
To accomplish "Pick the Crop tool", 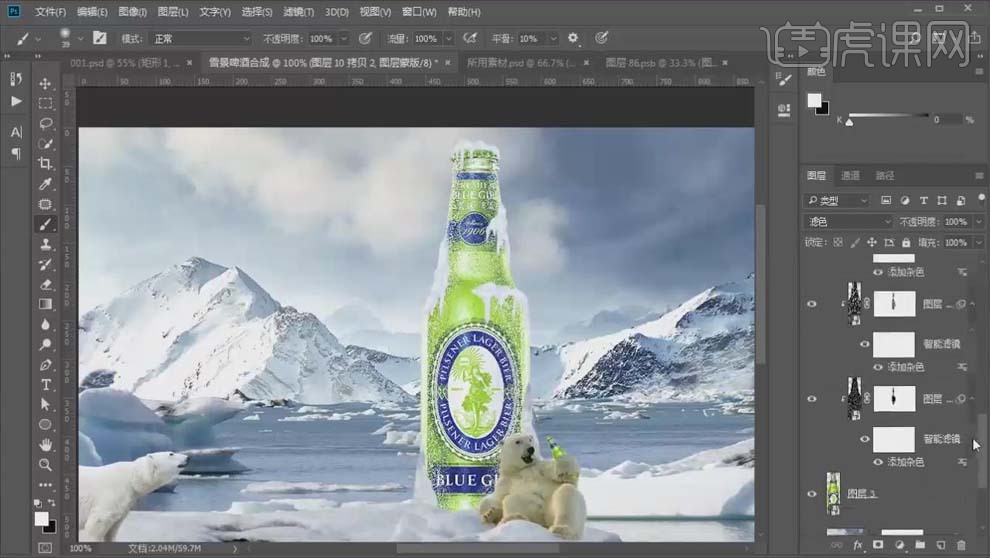I will tap(46, 163).
